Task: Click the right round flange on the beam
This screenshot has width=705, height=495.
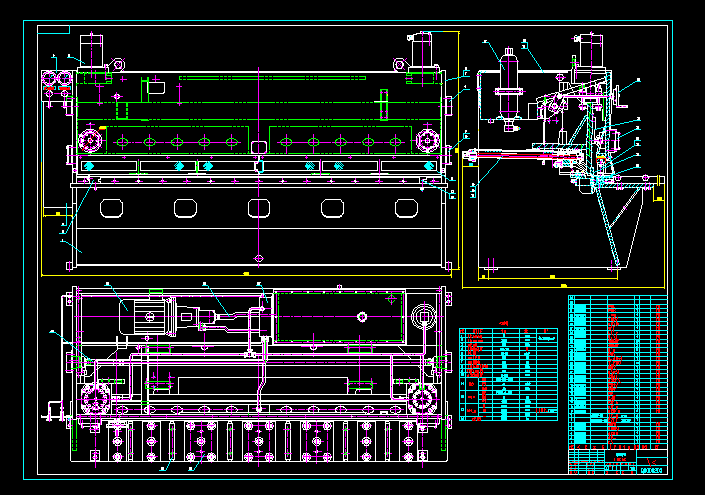Action: [429, 137]
